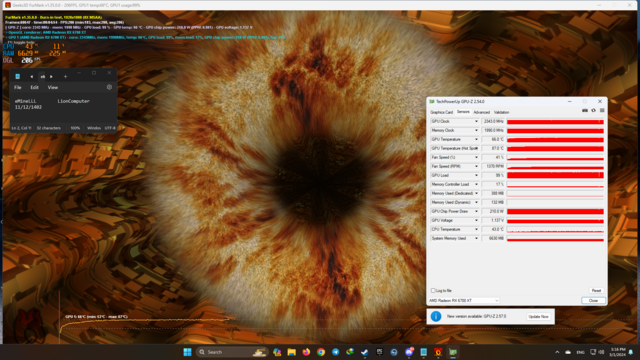This screenshot has width=640, height=360.
Task: Click the GPU-Z screenshot camera icon
Action: click(x=584, y=111)
